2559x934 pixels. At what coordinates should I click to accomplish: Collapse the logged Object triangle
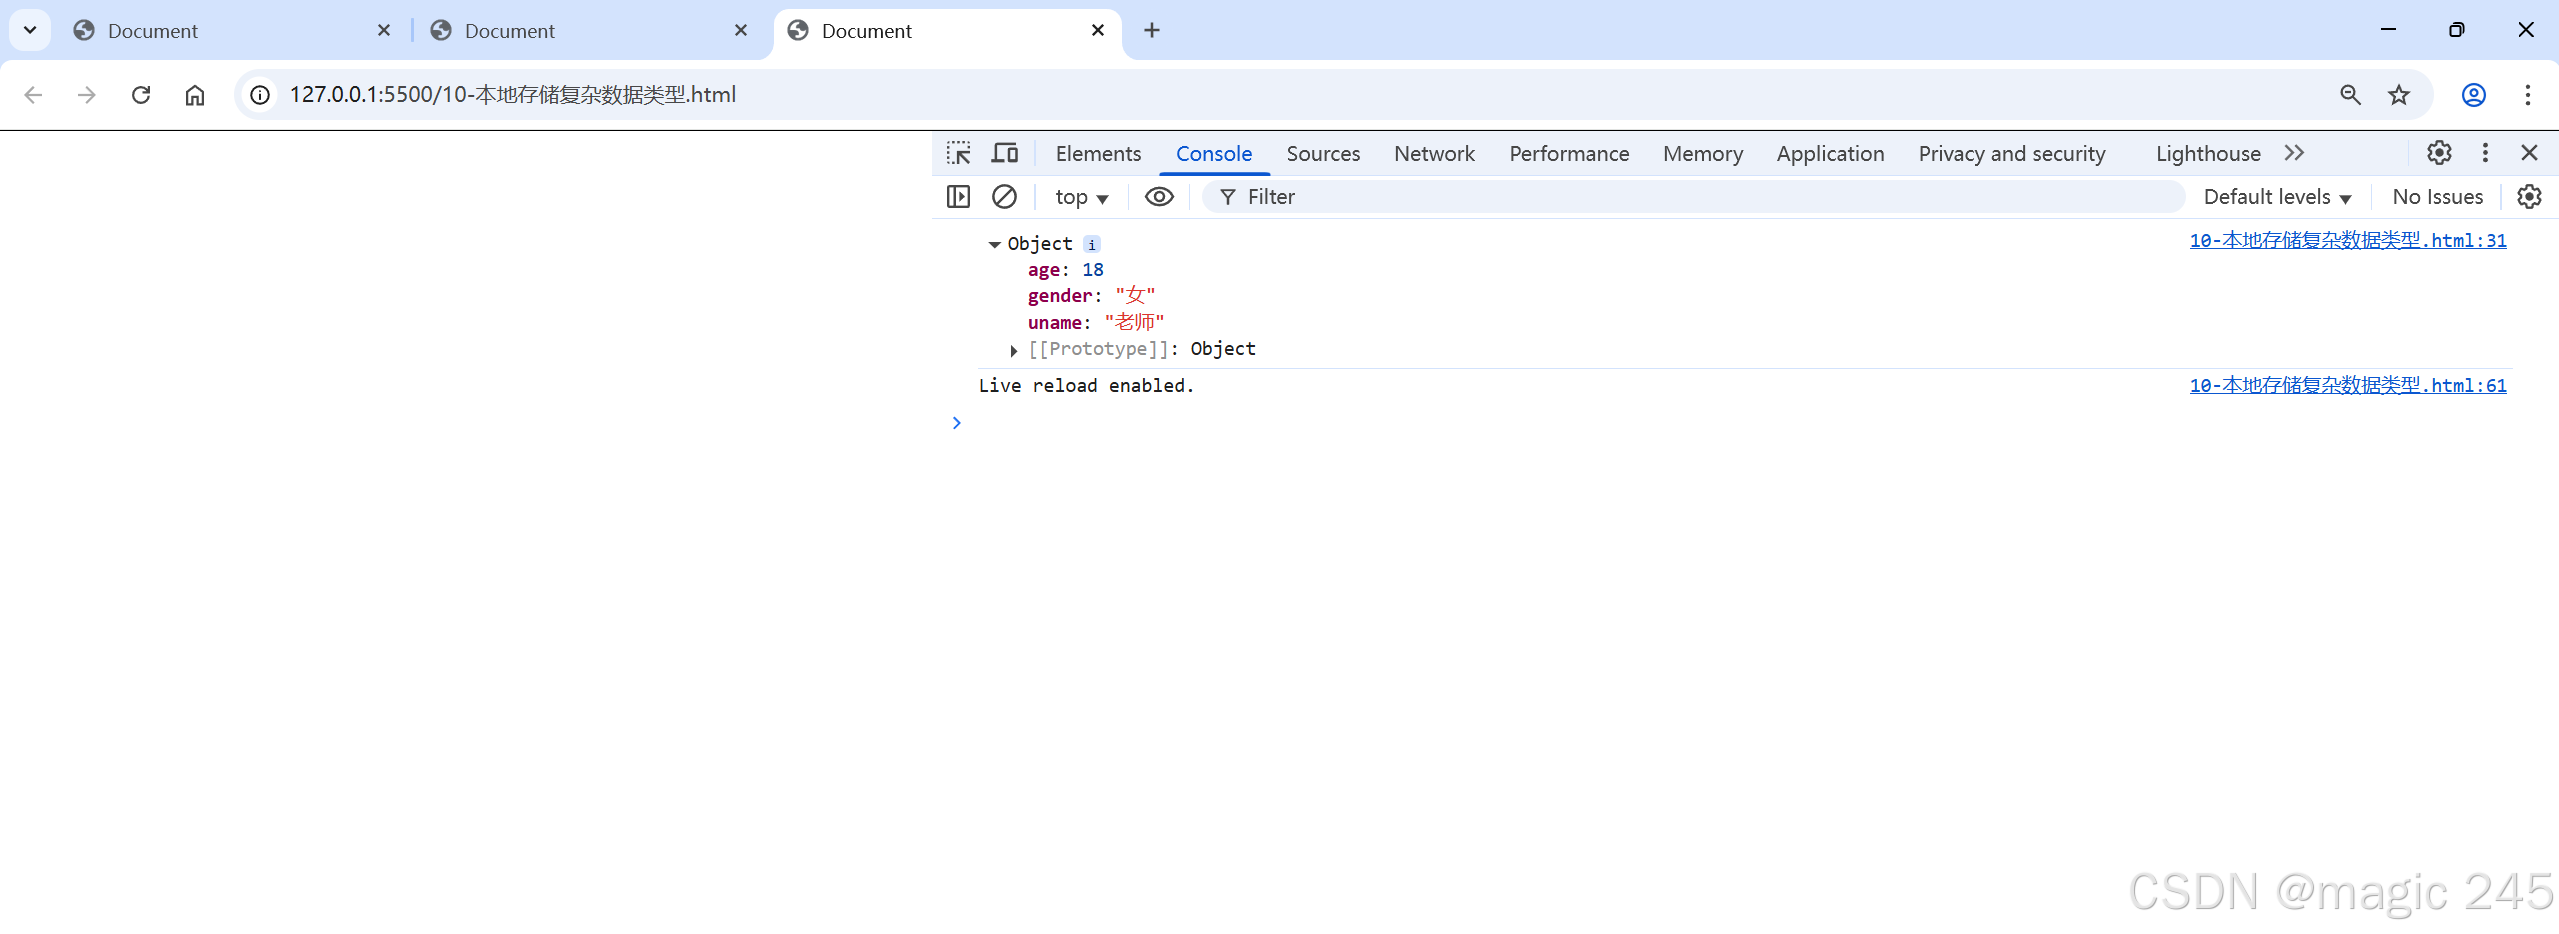(994, 244)
